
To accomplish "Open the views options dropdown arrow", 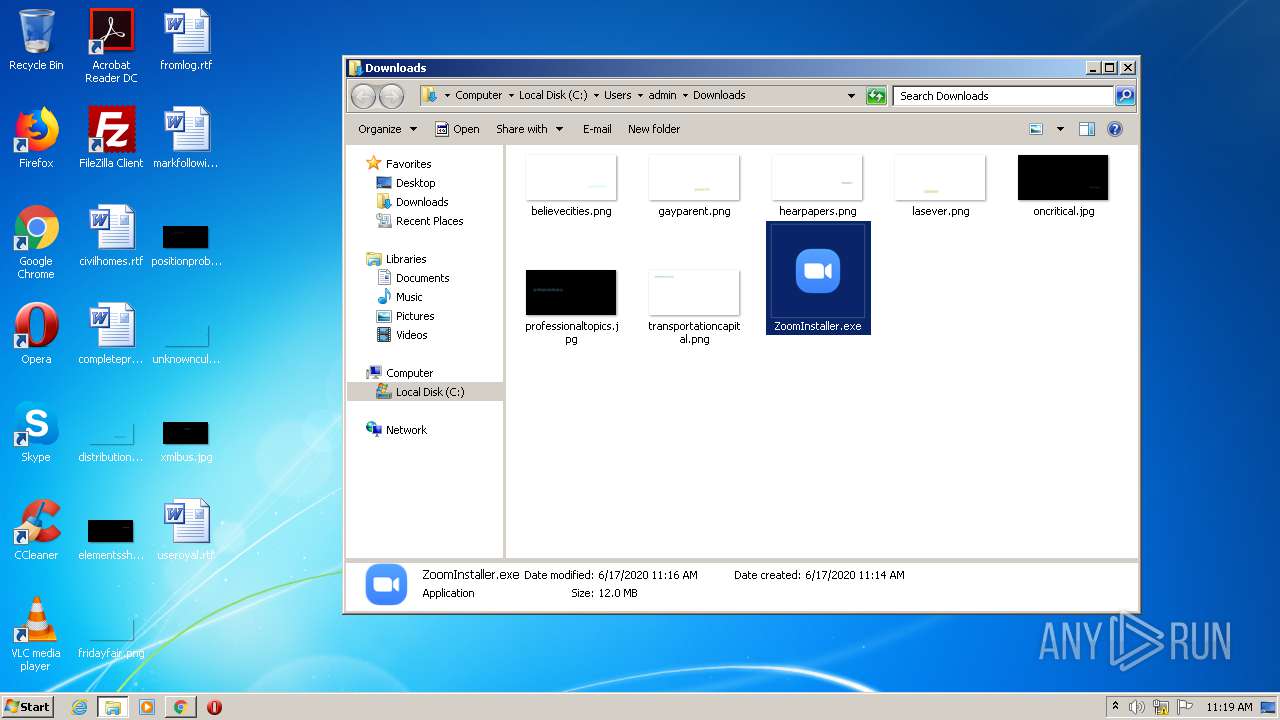I will coord(1060,129).
